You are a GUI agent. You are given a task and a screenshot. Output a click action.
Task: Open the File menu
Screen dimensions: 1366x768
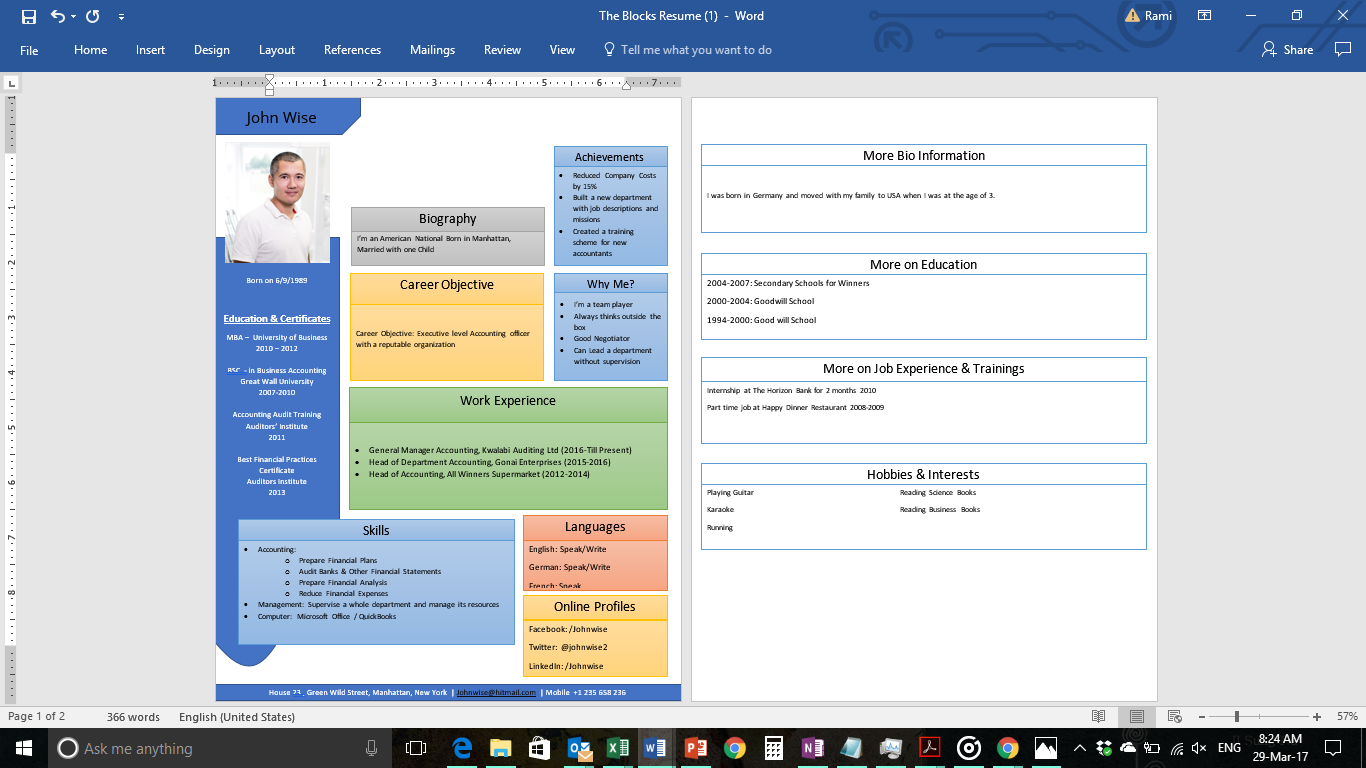click(x=29, y=50)
